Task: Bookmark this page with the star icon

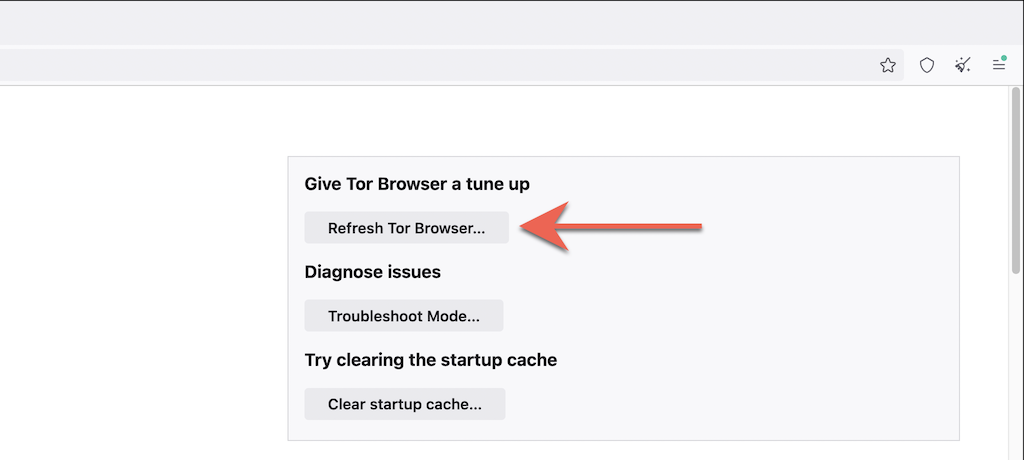Action: [888, 65]
